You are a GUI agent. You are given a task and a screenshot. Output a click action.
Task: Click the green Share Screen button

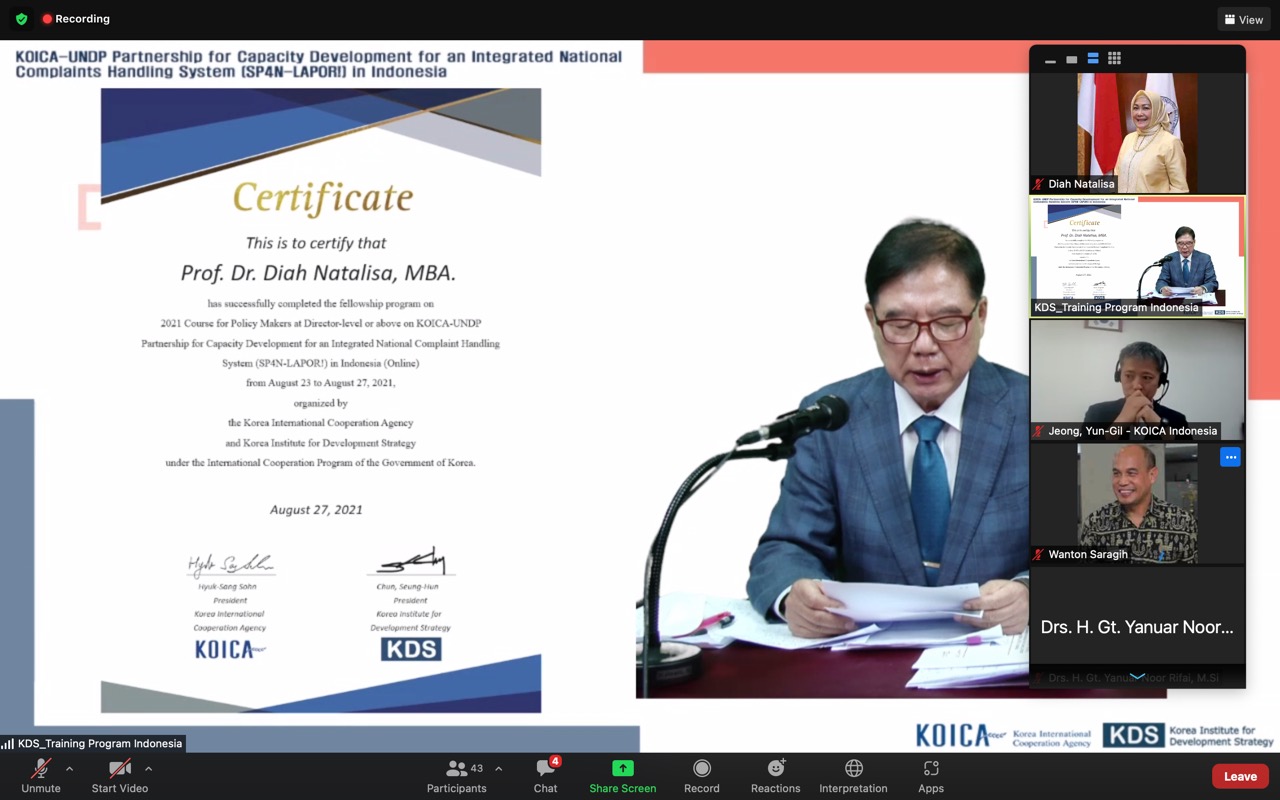(x=623, y=776)
